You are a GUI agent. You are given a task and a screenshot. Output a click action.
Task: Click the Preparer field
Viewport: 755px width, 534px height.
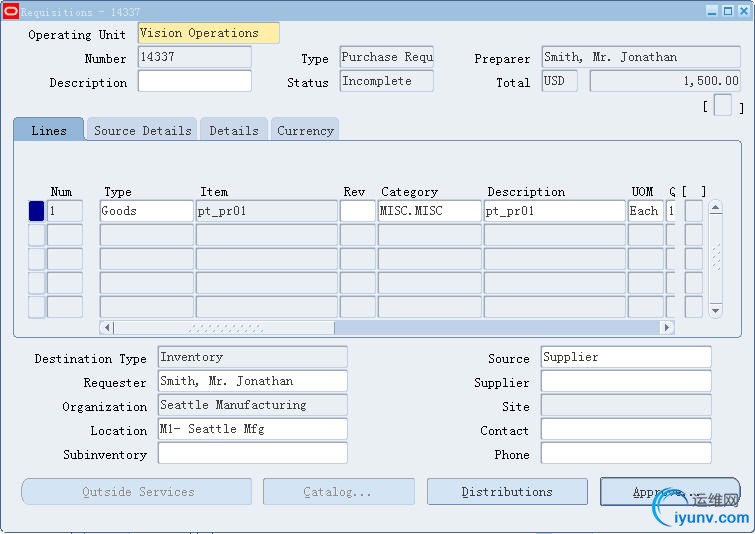point(641,57)
